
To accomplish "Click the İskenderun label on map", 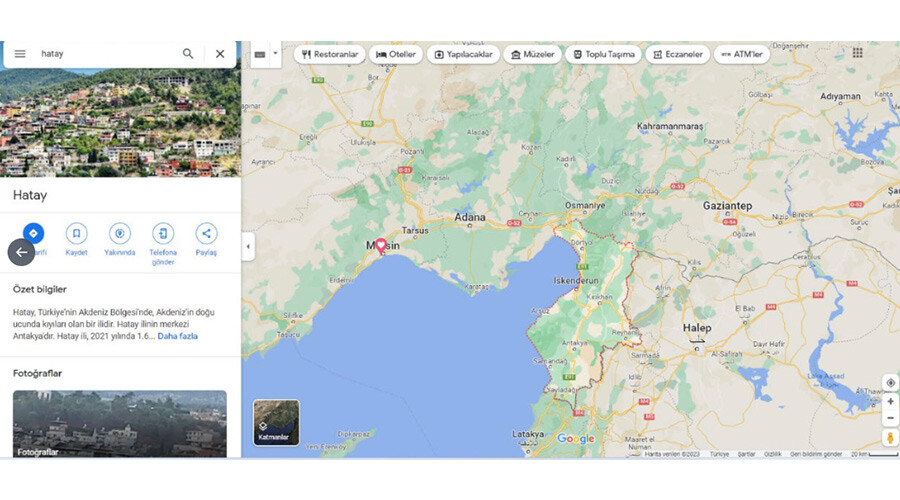I will point(576,281).
